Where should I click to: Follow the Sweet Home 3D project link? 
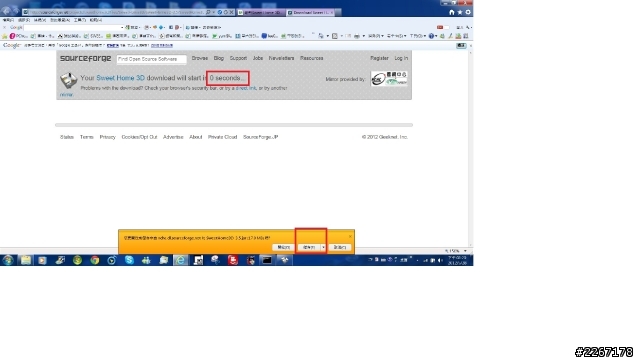tap(120, 78)
